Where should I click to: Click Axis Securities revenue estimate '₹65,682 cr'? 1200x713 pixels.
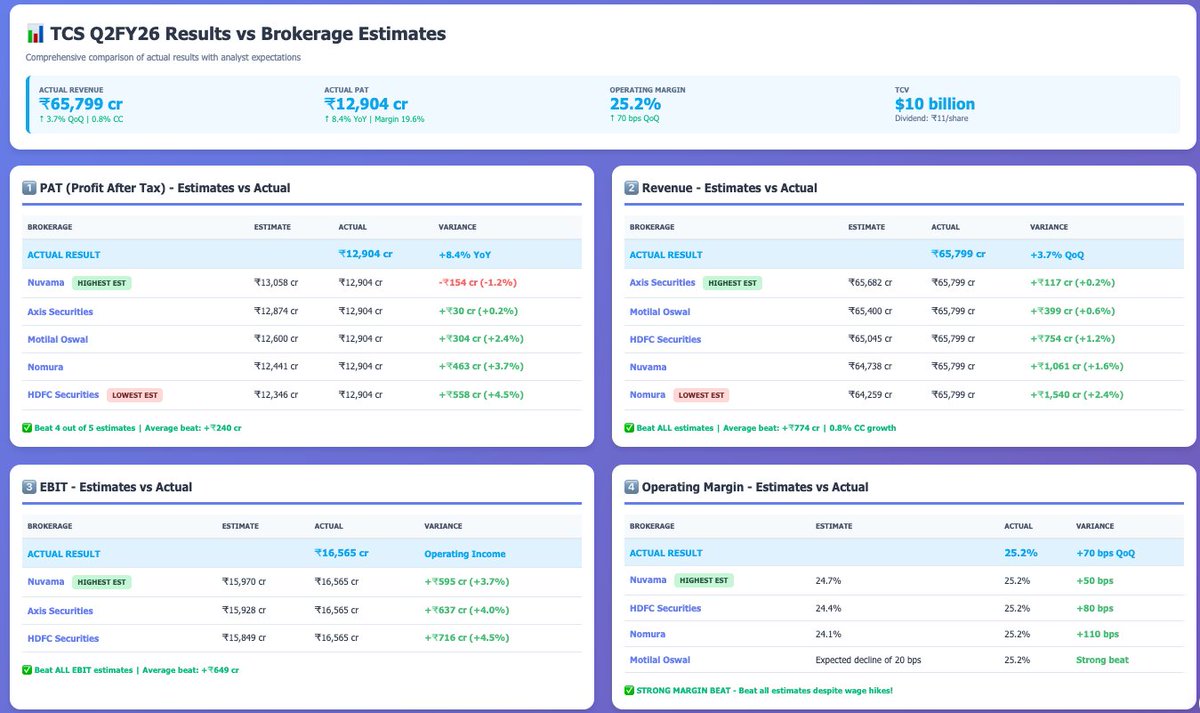coord(870,283)
